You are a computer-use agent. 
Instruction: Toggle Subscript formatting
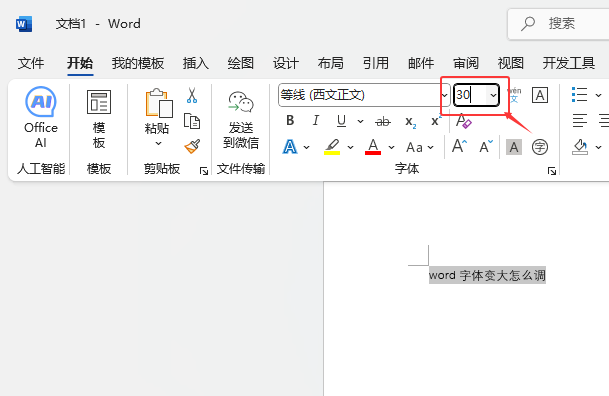[411, 122]
